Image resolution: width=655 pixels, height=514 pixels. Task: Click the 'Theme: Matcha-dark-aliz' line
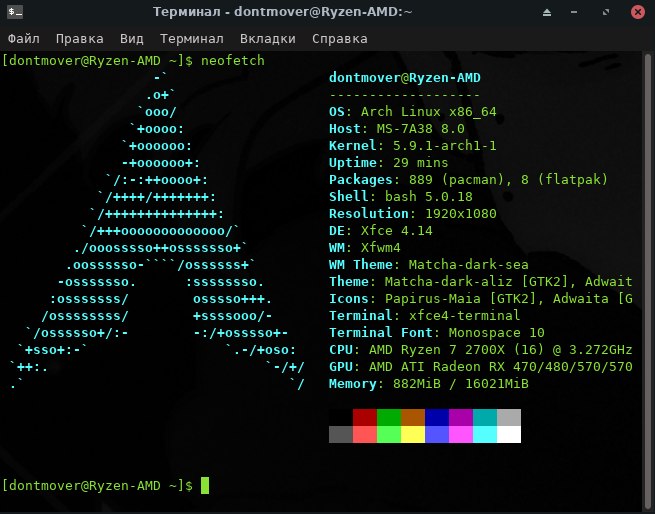point(480,282)
